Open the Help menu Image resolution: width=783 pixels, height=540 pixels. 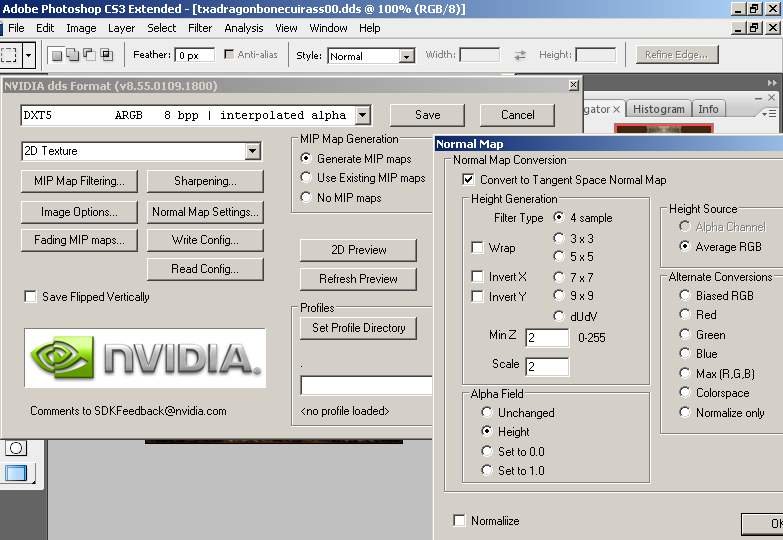(370, 28)
